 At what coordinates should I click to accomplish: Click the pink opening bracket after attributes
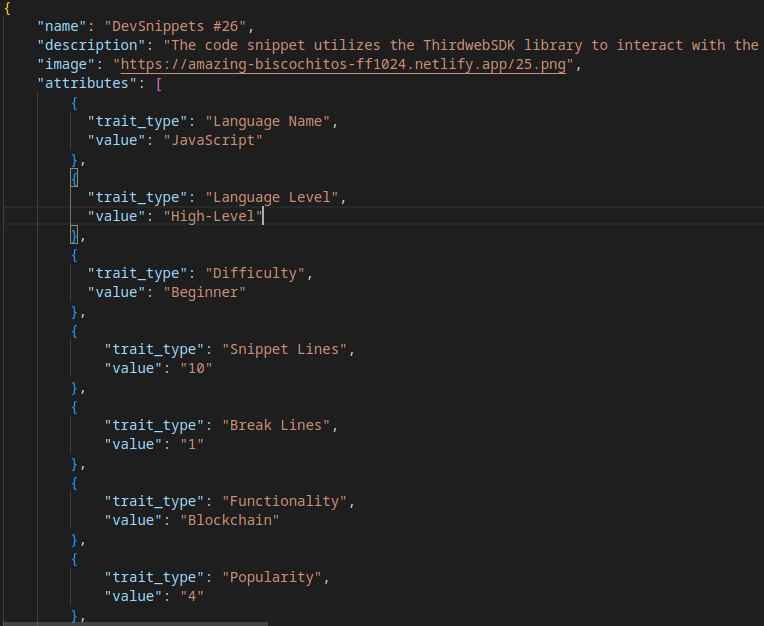pyautogui.click(x=159, y=84)
